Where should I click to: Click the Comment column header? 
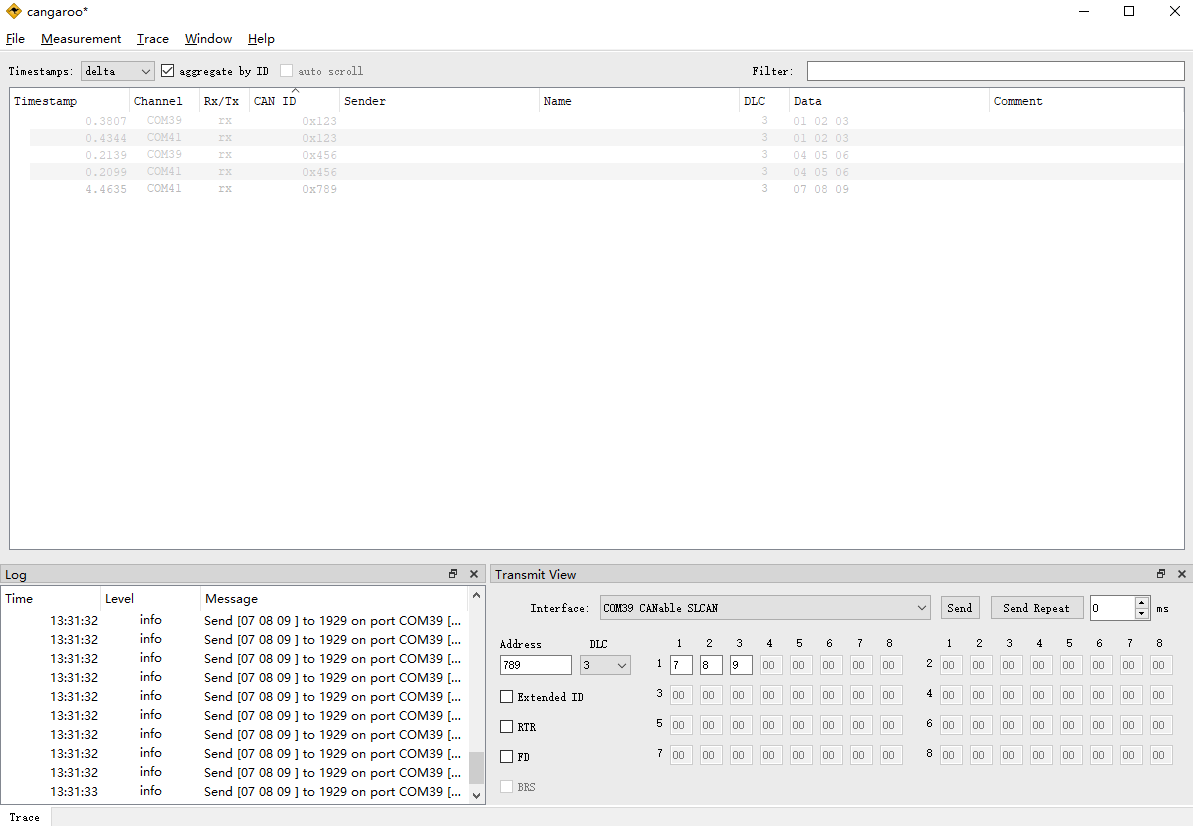[x=1086, y=100]
